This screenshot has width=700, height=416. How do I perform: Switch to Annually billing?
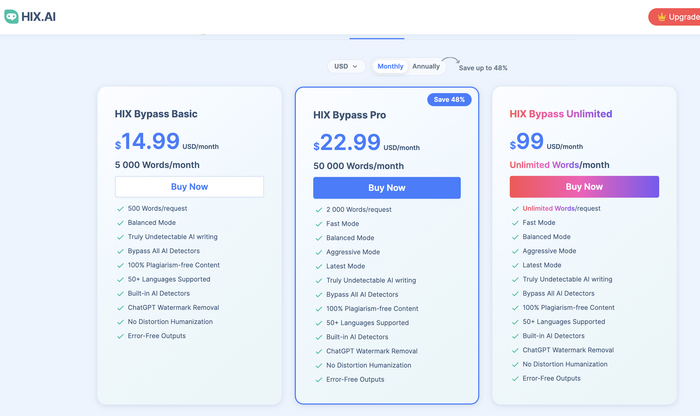pos(426,67)
